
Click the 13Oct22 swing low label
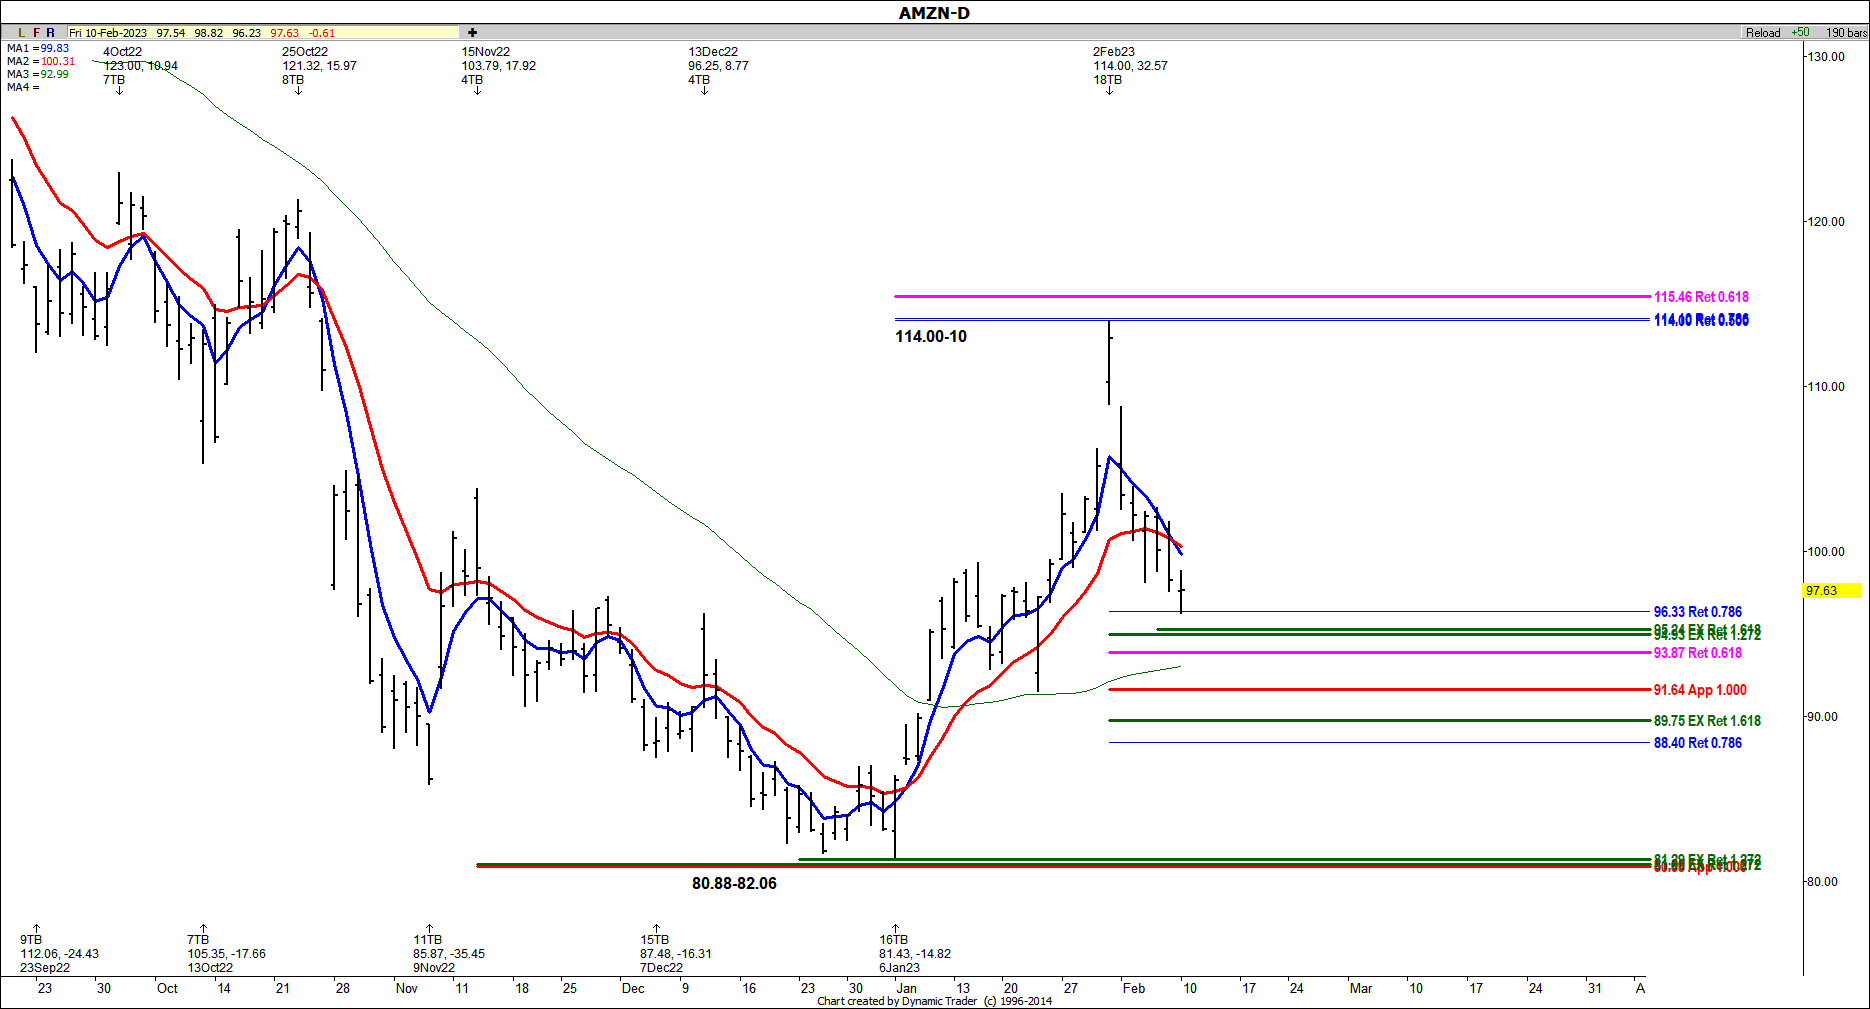tap(210, 968)
